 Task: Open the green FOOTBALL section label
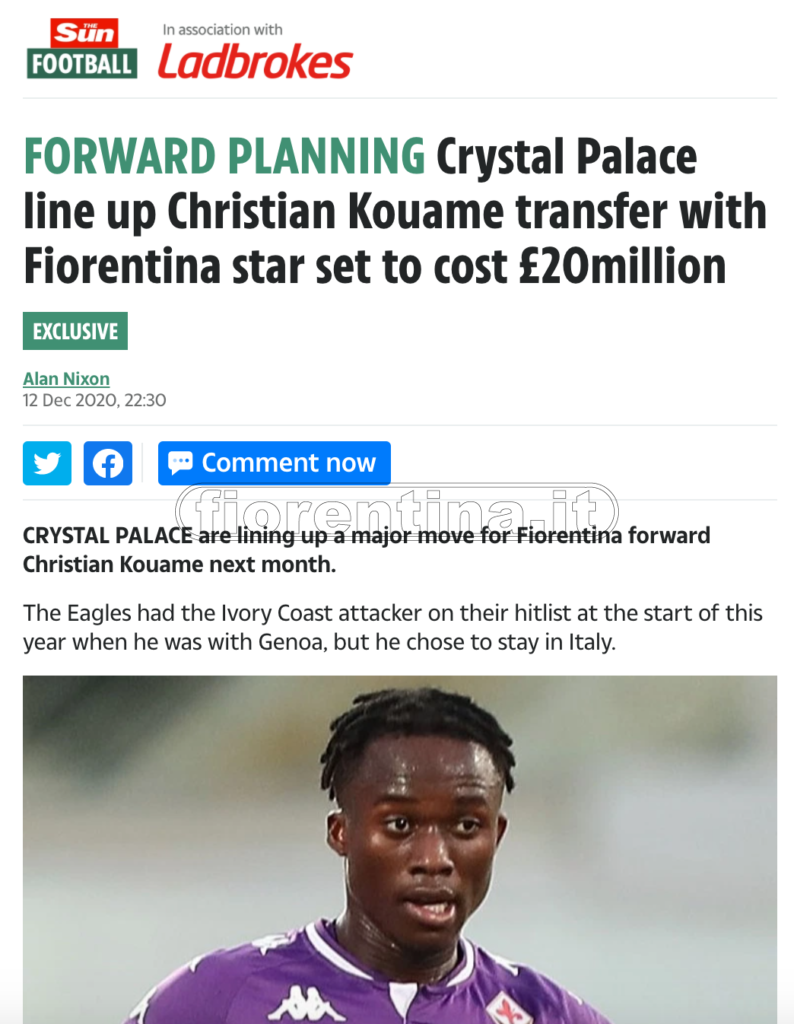pyautogui.click(x=81, y=64)
